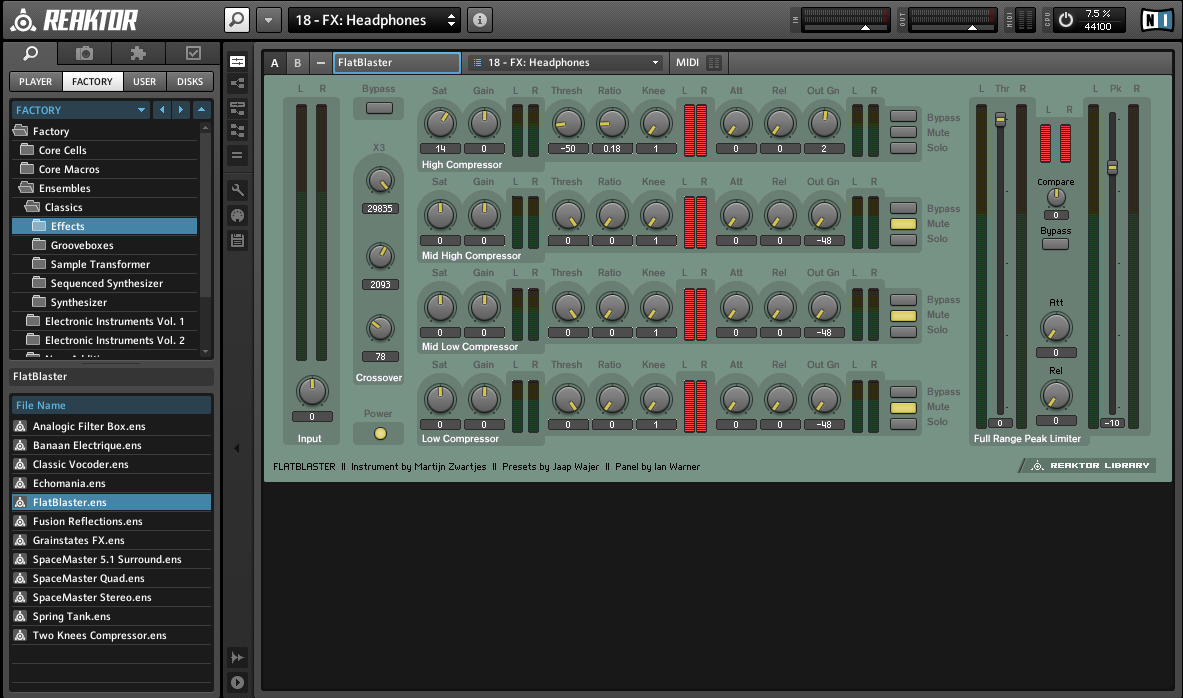Screen dimensions: 1183x698
Task: Click the Compare knob in the Peak Limiter
Action: pyautogui.click(x=1055, y=197)
